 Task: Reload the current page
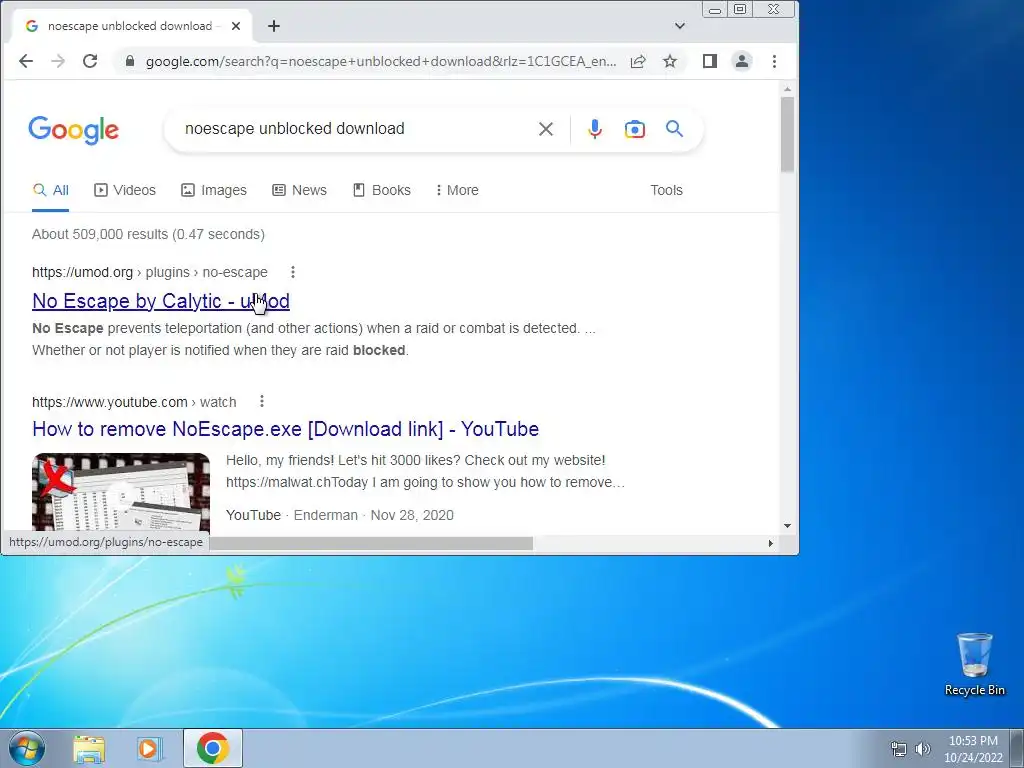coord(90,61)
